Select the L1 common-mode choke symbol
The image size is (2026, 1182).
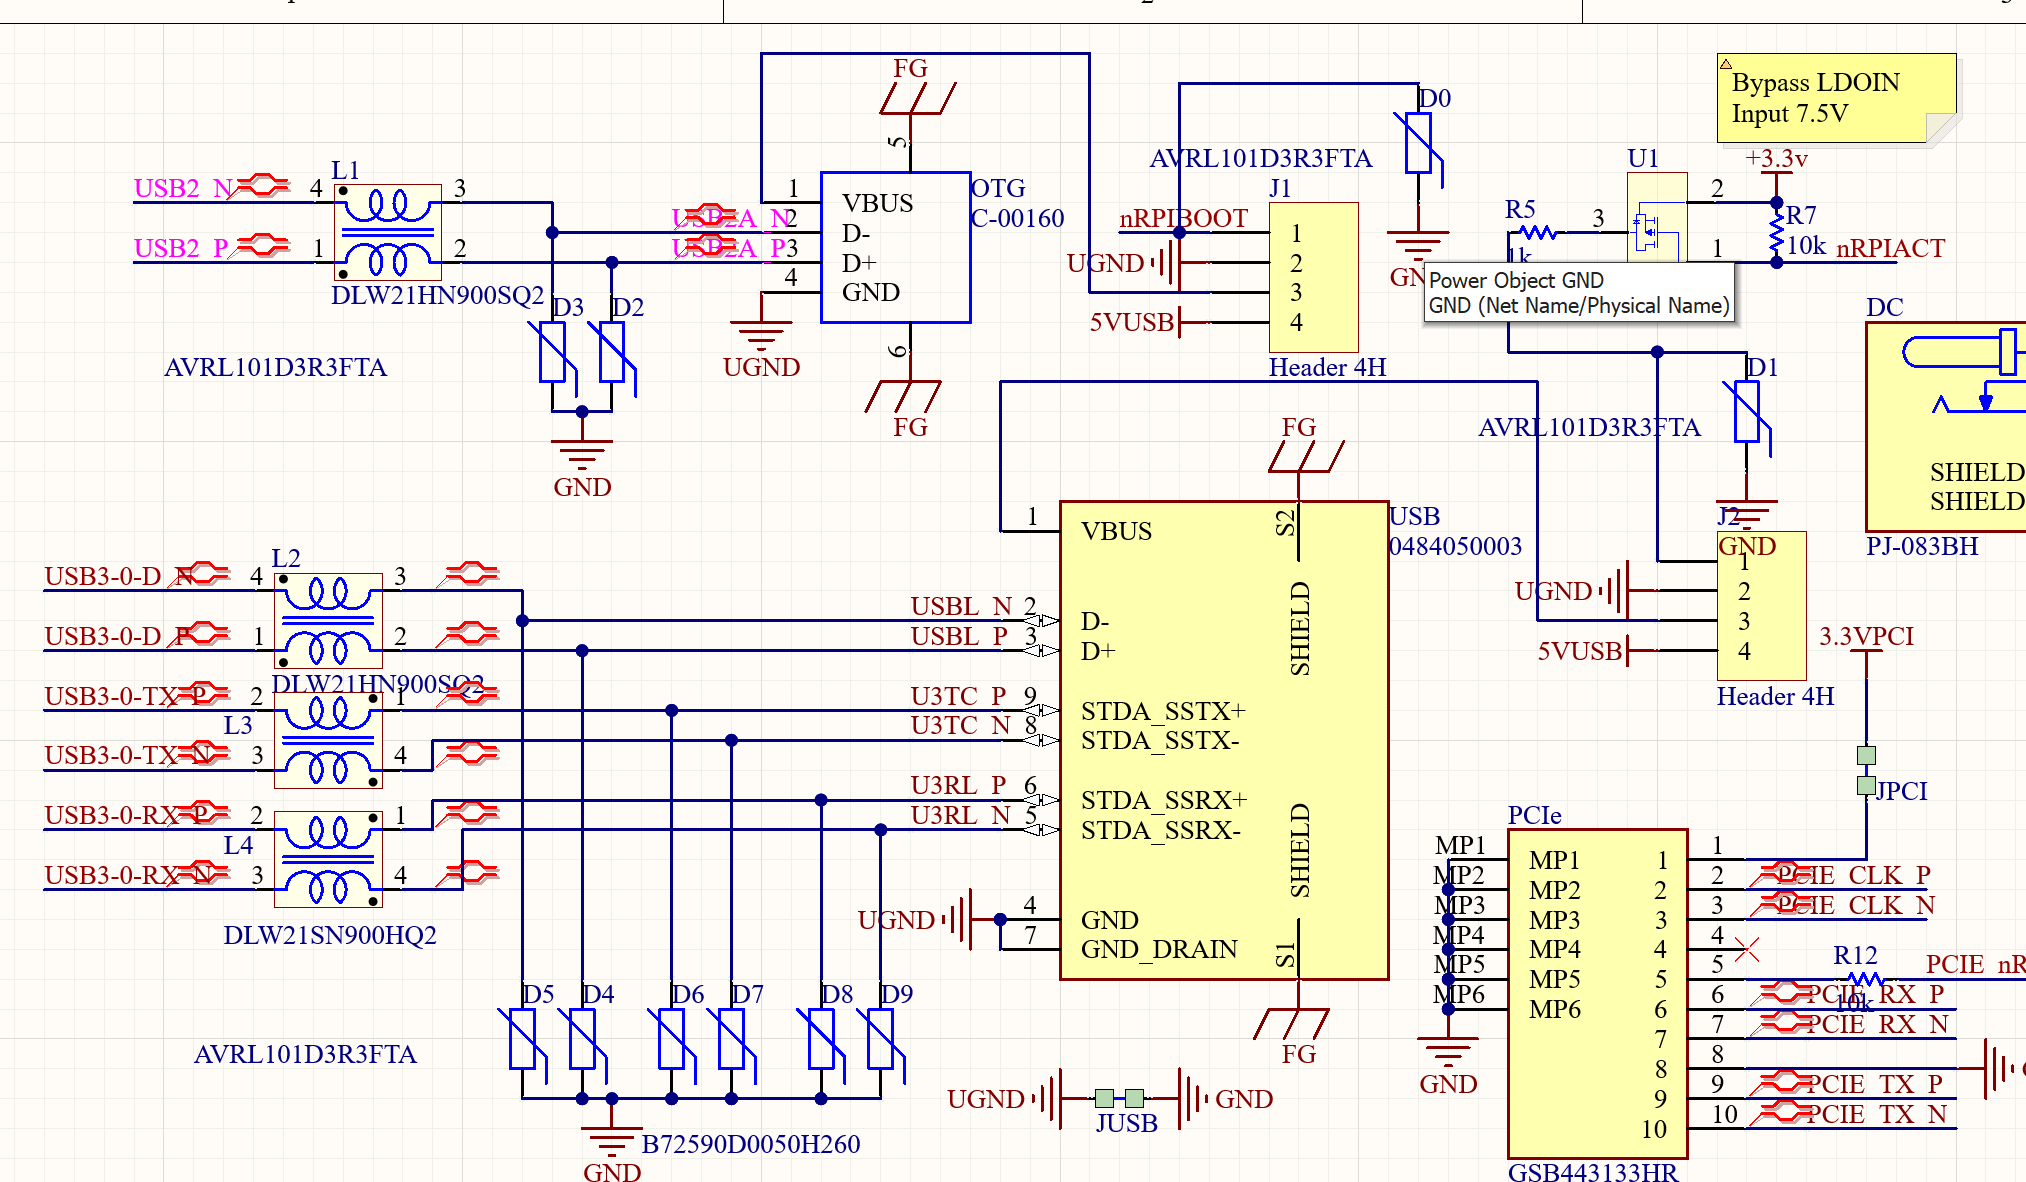click(387, 232)
